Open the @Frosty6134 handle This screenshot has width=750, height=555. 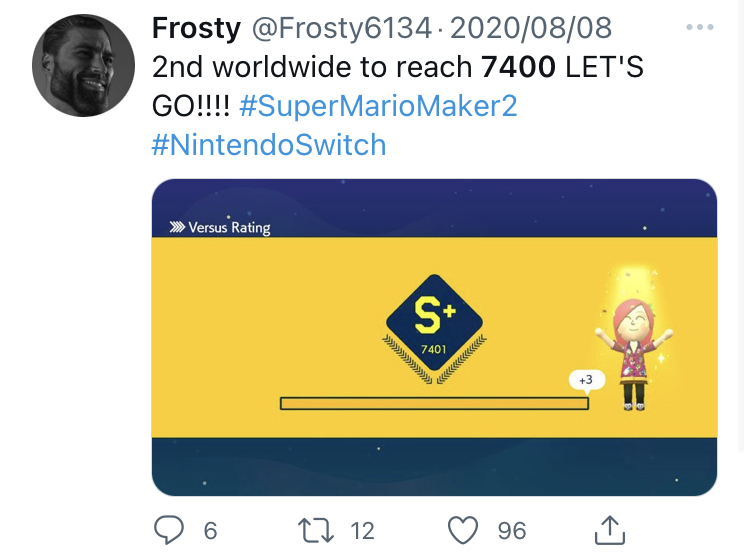(x=342, y=28)
